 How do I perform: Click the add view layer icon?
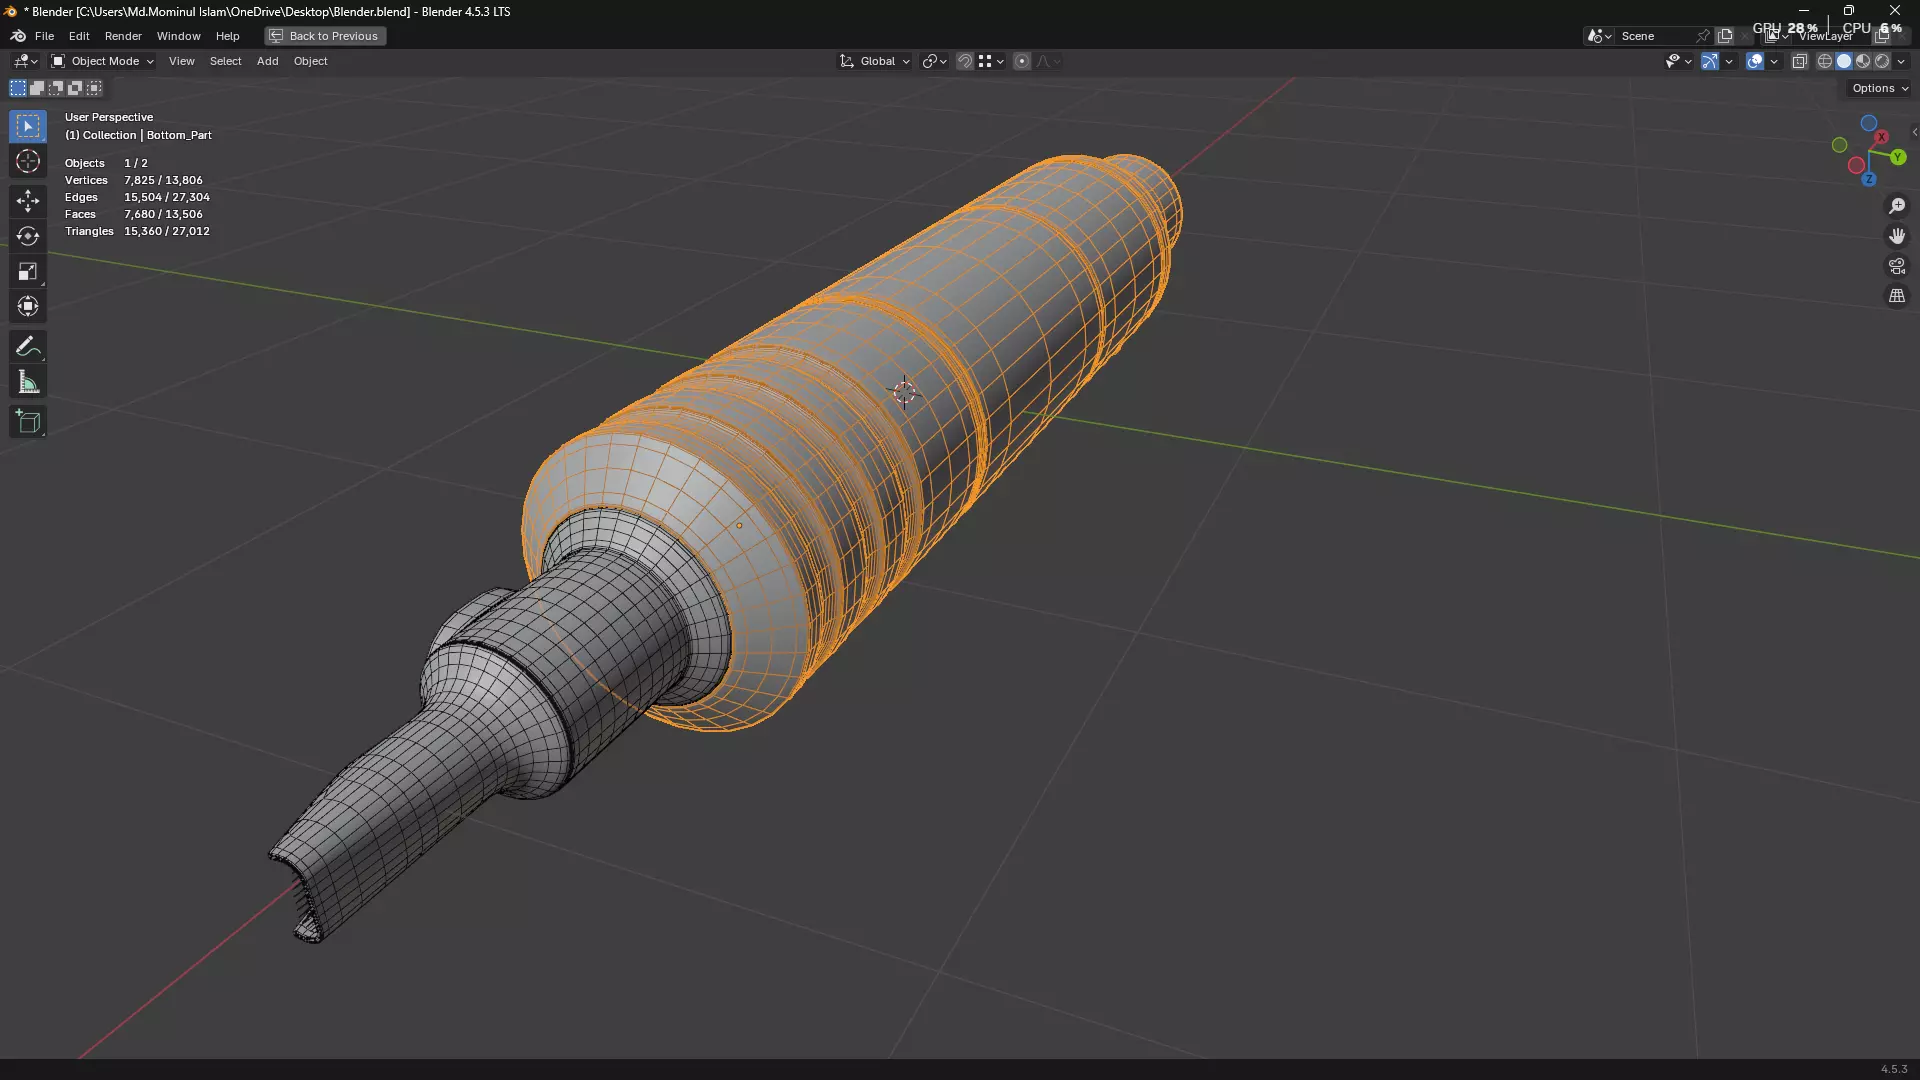point(1881,36)
